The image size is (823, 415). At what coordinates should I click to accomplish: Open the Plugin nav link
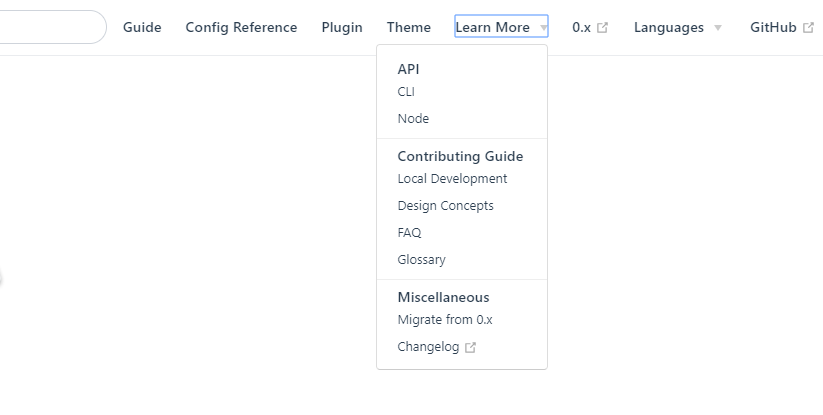click(342, 27)
